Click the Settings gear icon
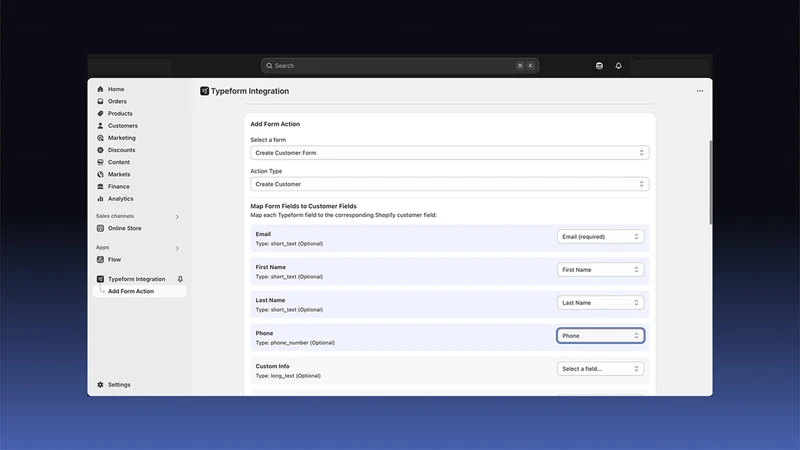This screenshot has height=450, width=800. tap(100, 385)
